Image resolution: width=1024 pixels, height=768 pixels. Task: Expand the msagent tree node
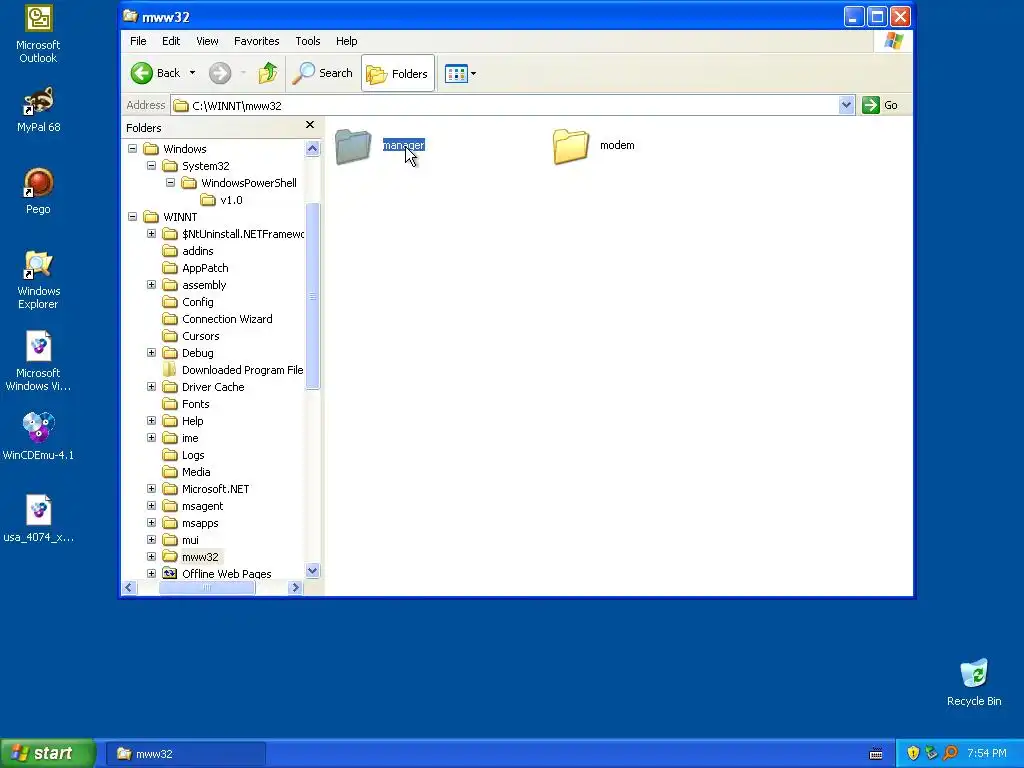click(x=152, y=505)
